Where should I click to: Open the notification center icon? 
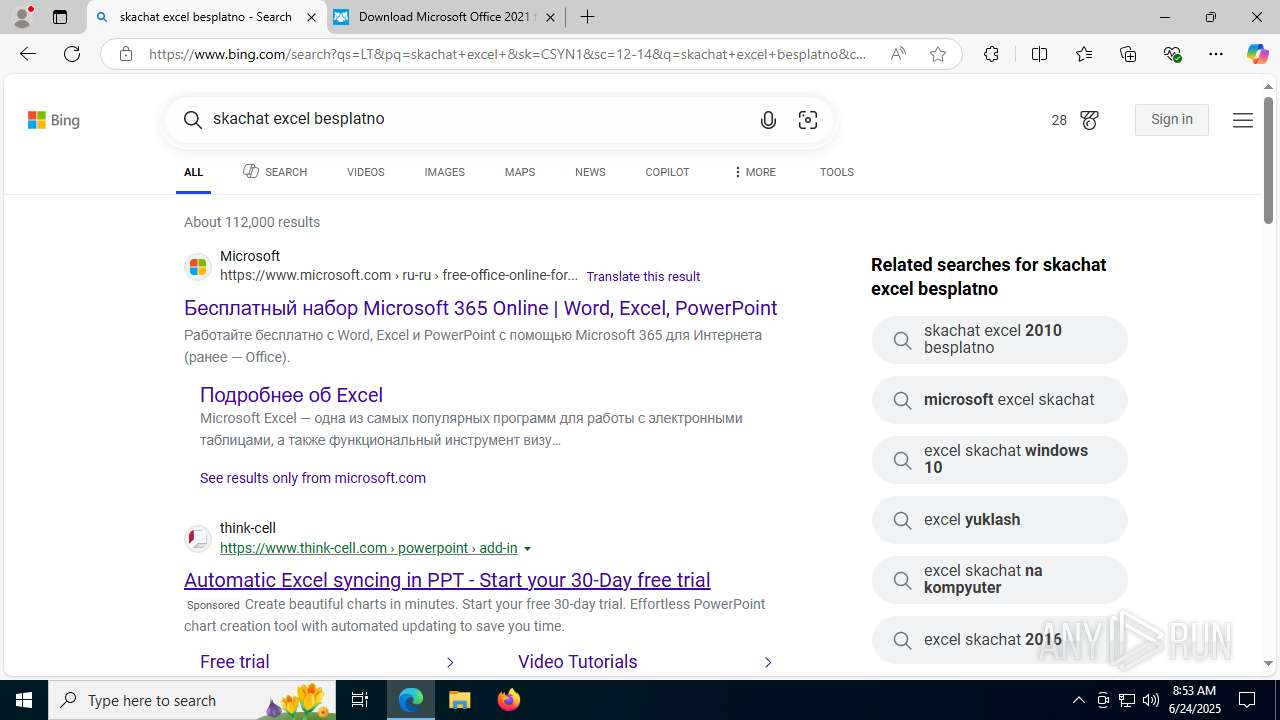tap(1247, 700)
